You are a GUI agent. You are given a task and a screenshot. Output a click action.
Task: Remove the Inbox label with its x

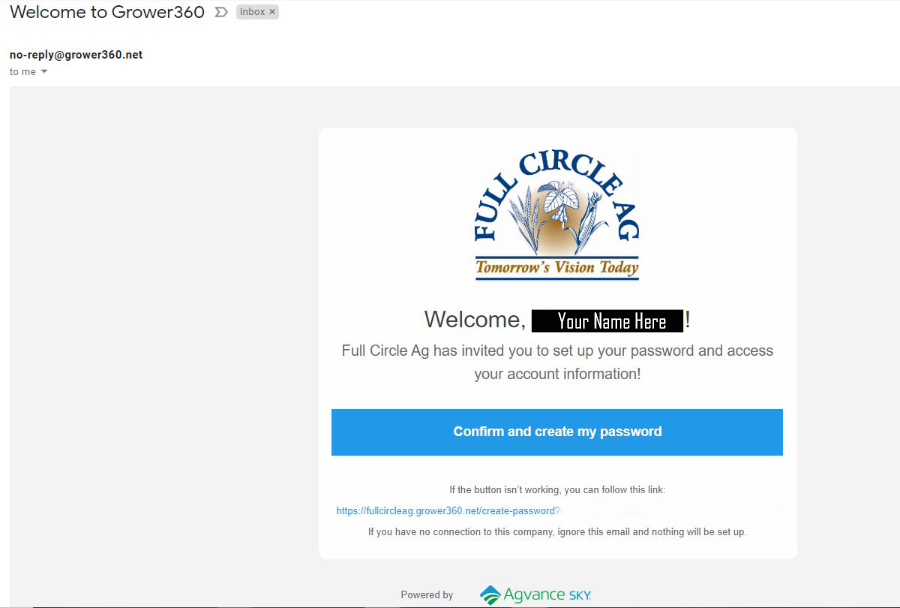coord(272,12)
